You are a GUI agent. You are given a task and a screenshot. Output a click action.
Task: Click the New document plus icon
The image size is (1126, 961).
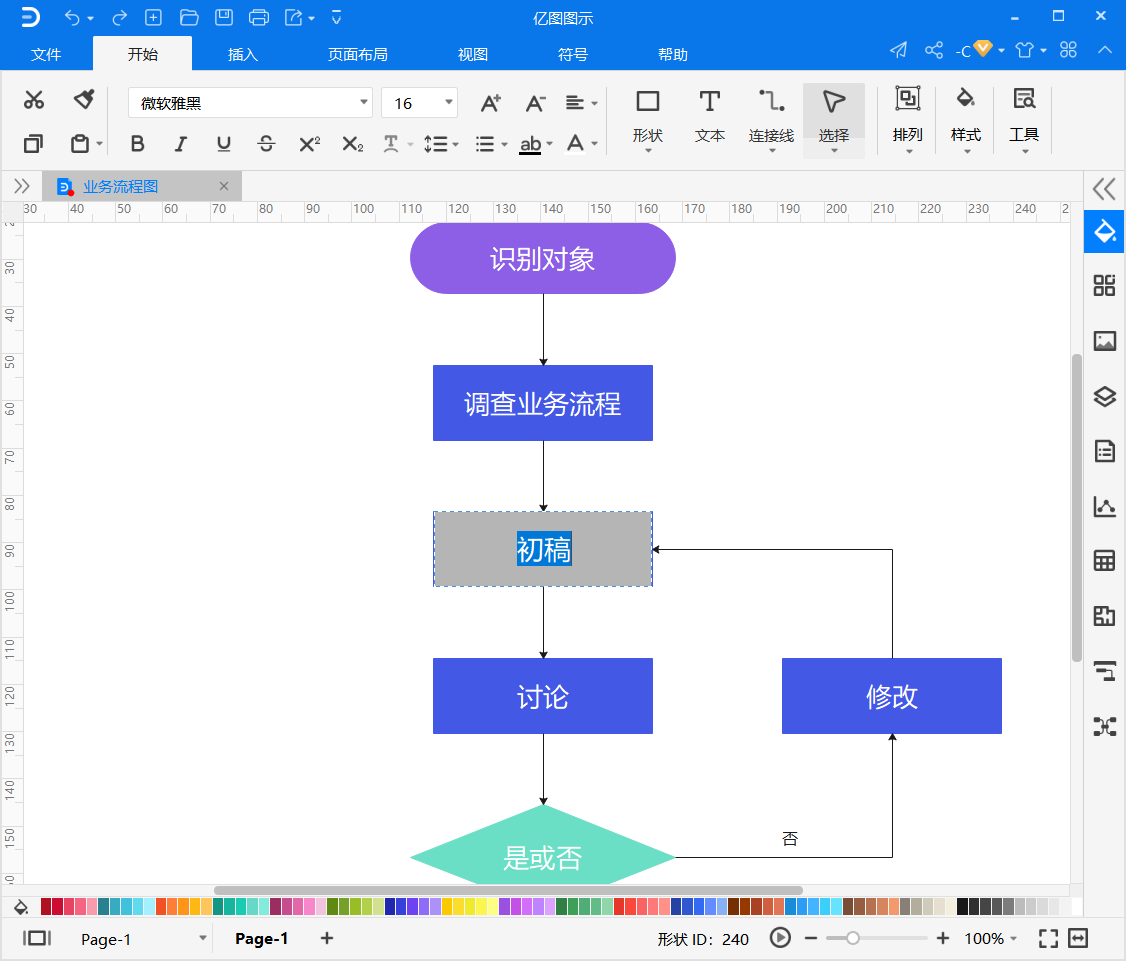coord(153,17)
